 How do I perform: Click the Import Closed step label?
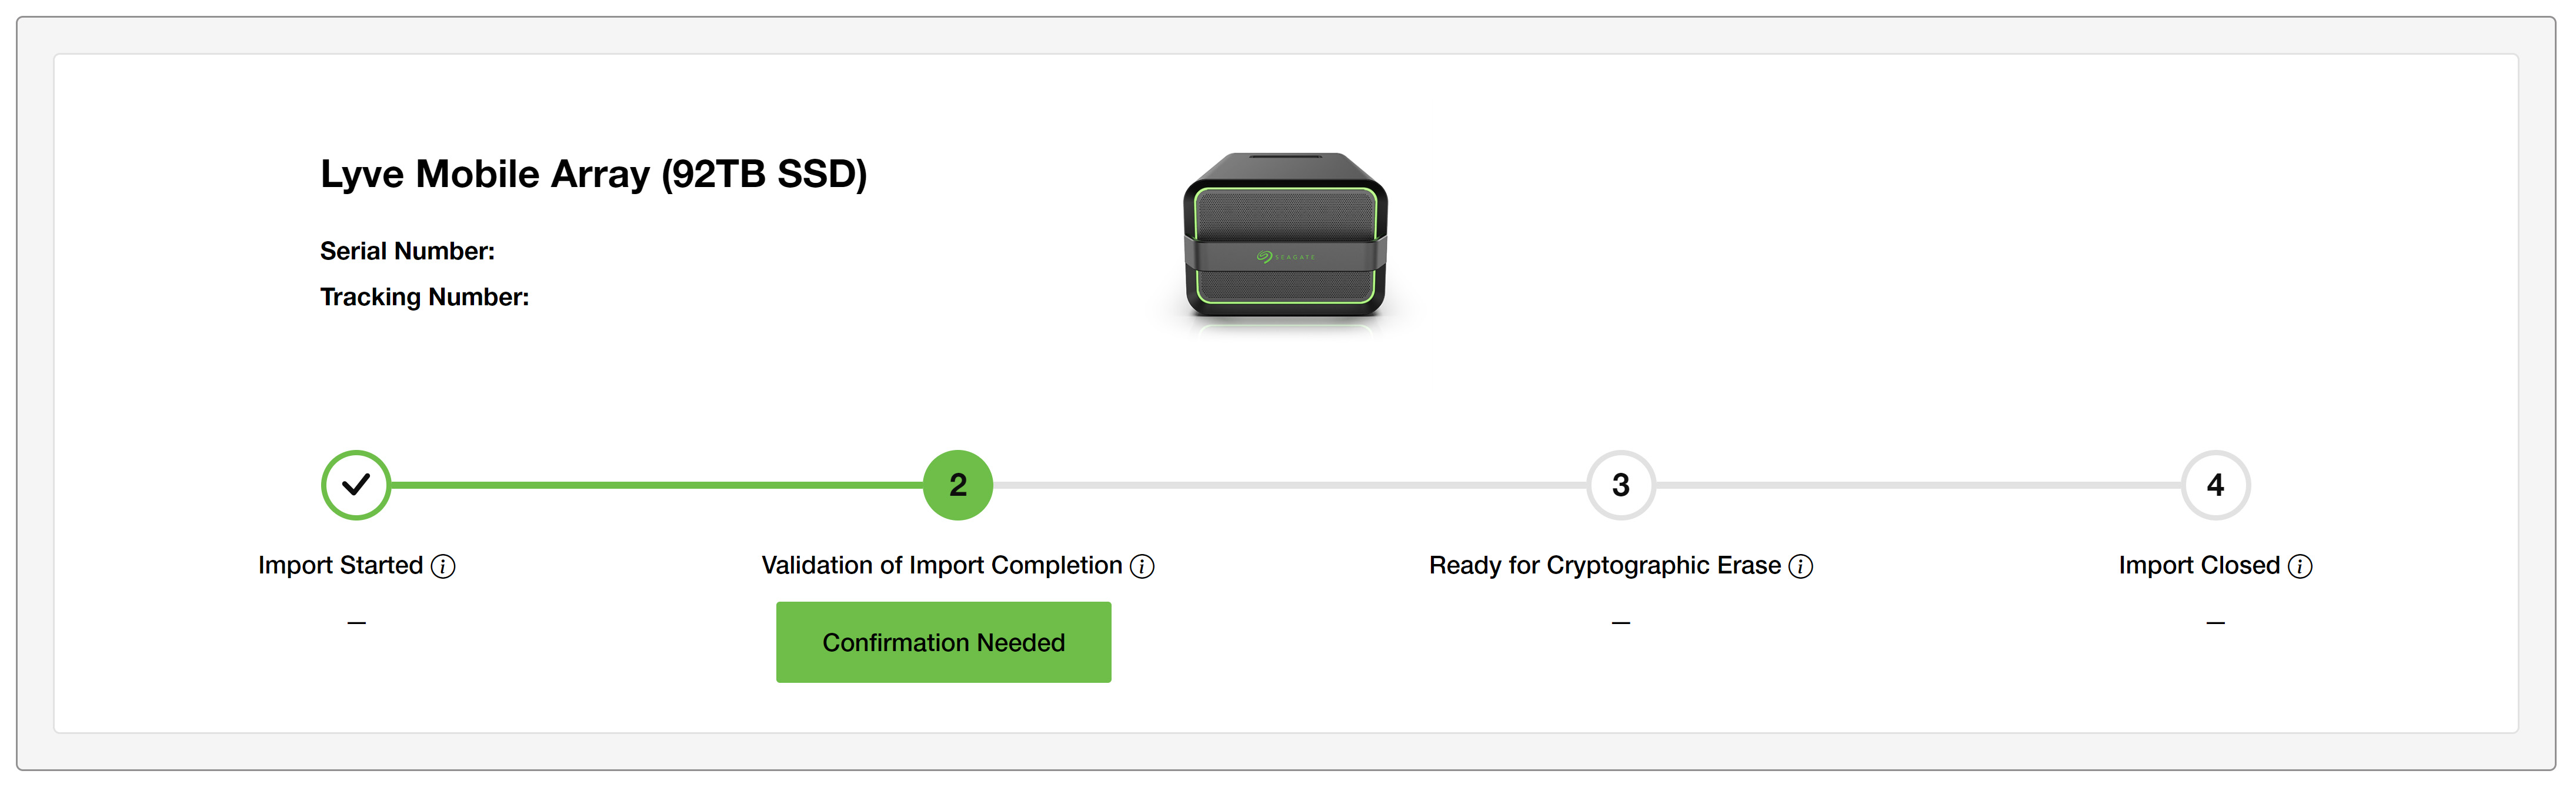click(2198, 566)
